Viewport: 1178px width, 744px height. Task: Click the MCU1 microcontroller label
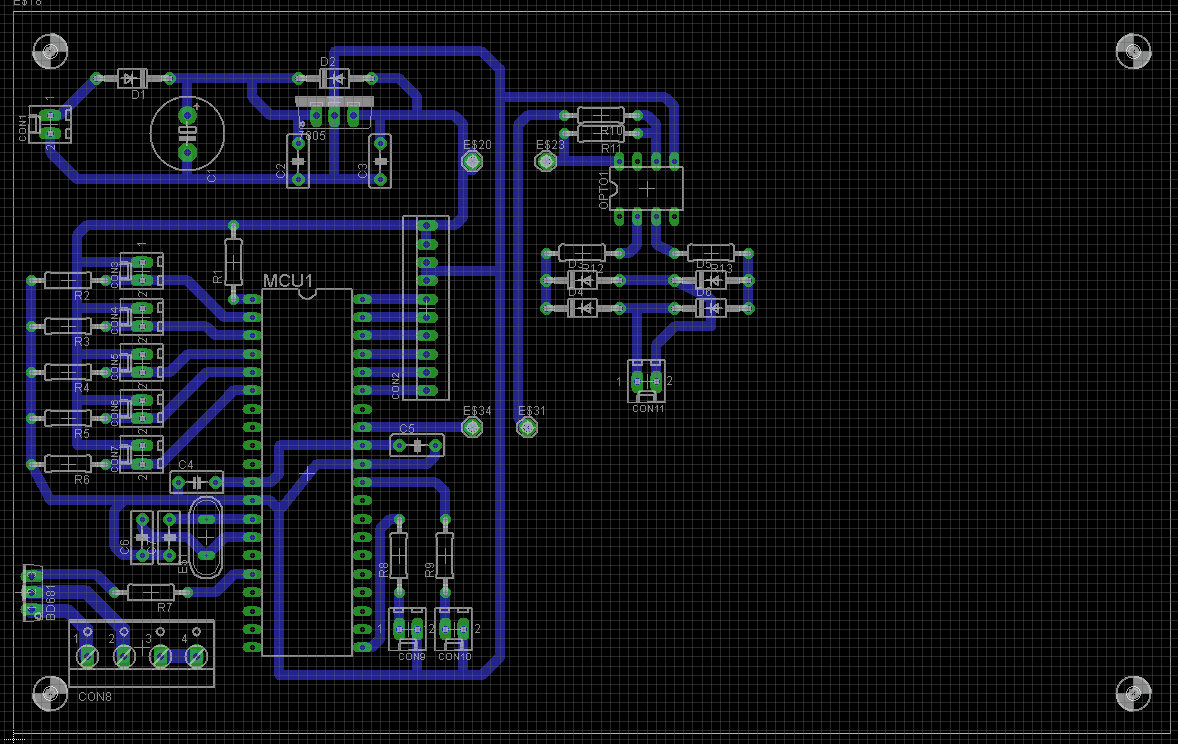point(288,280)
